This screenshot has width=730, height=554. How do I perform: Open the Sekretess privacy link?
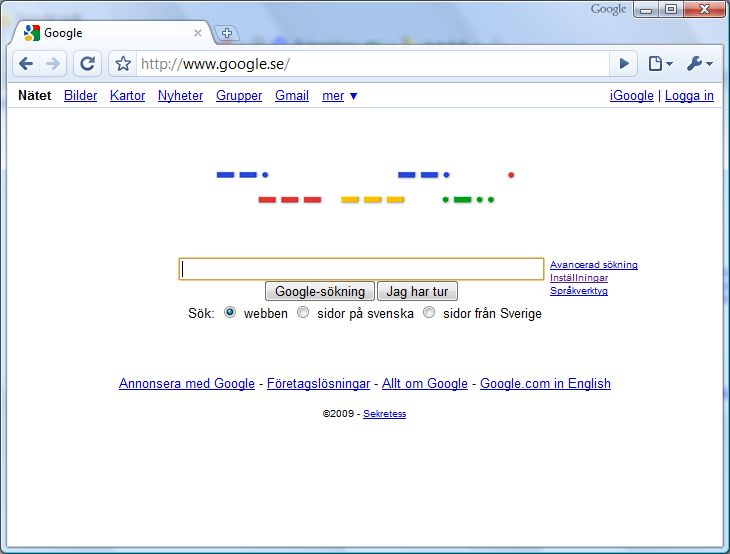pos(385,413)
